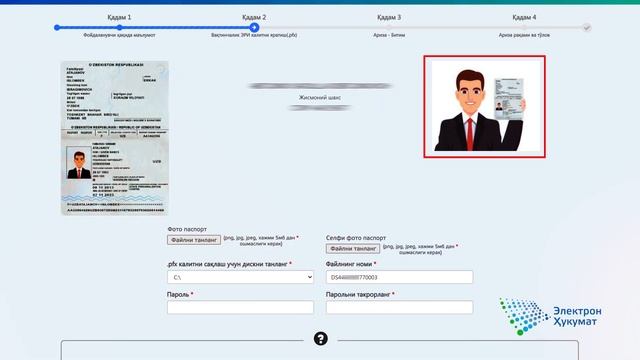Click the help question mark icon

(320, 339)
